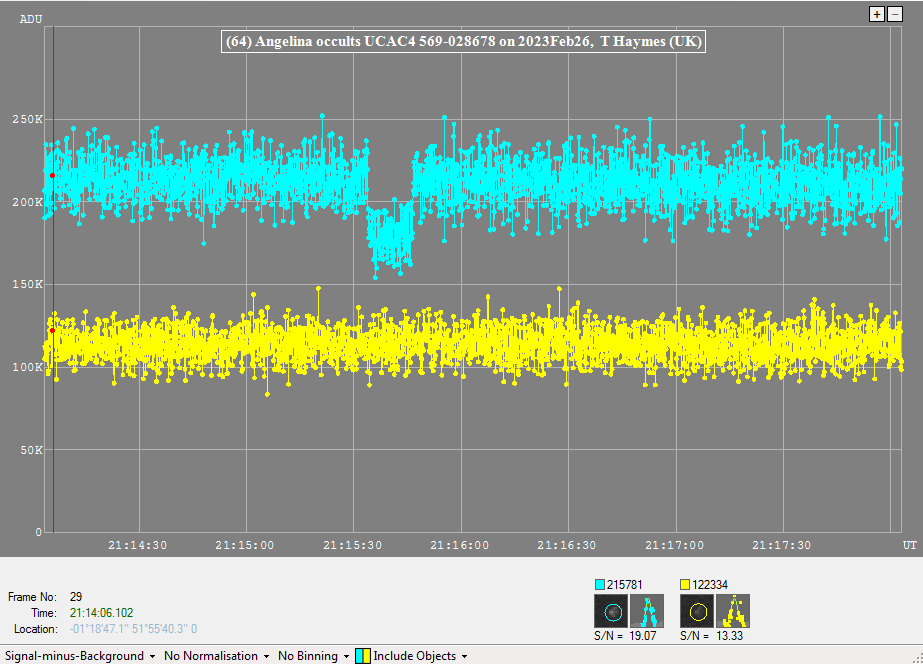Screen dimensions: 923x664
Task: Click the red frame marker on yellow curve
Action: pyautogui.click(x=52, y=330)
